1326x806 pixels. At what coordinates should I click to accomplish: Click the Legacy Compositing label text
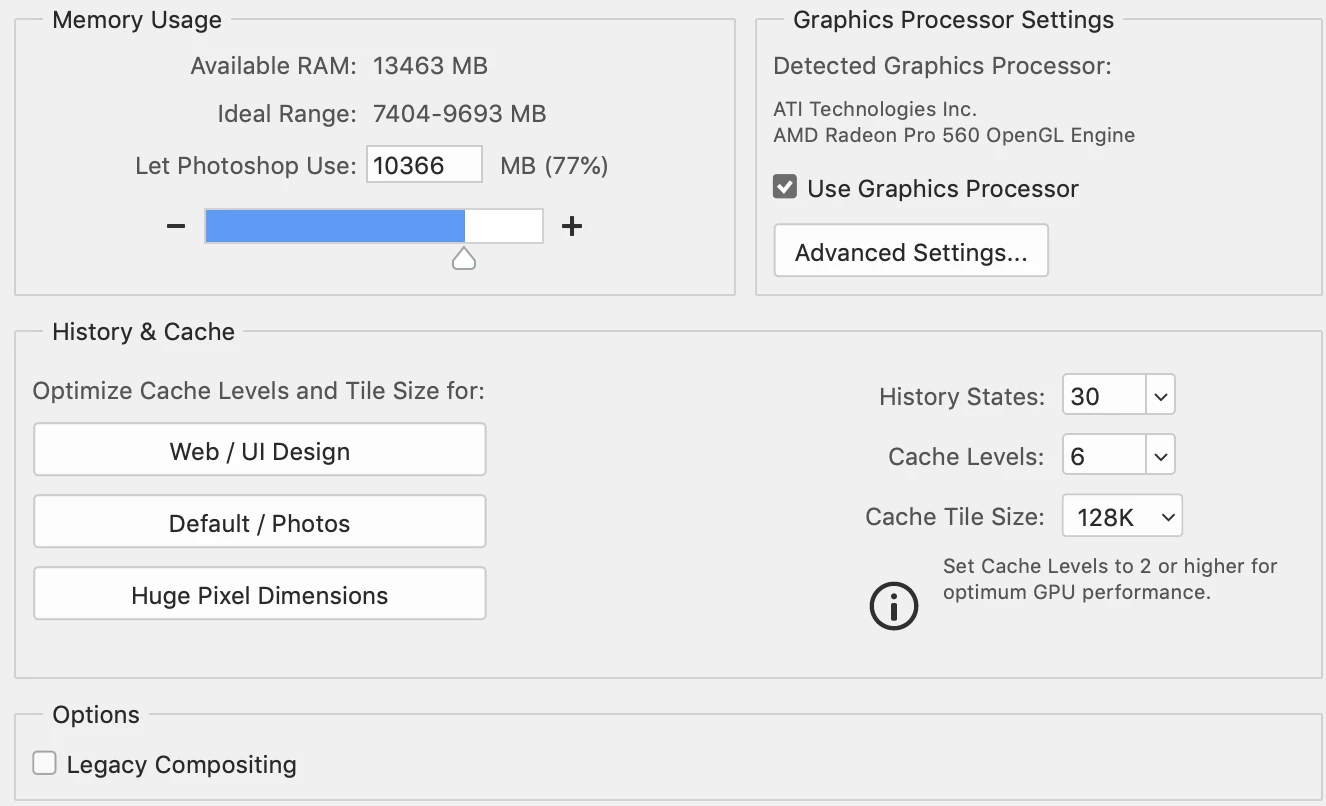pyautogui.click(x=181, y=765)
